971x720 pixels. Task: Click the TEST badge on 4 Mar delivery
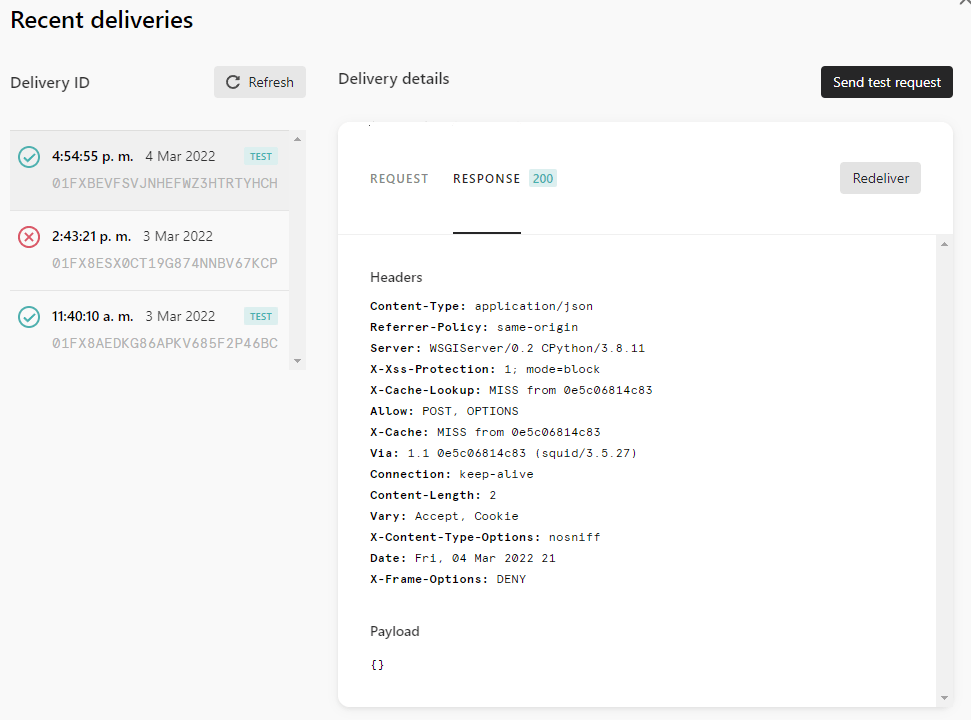point(261,157)
